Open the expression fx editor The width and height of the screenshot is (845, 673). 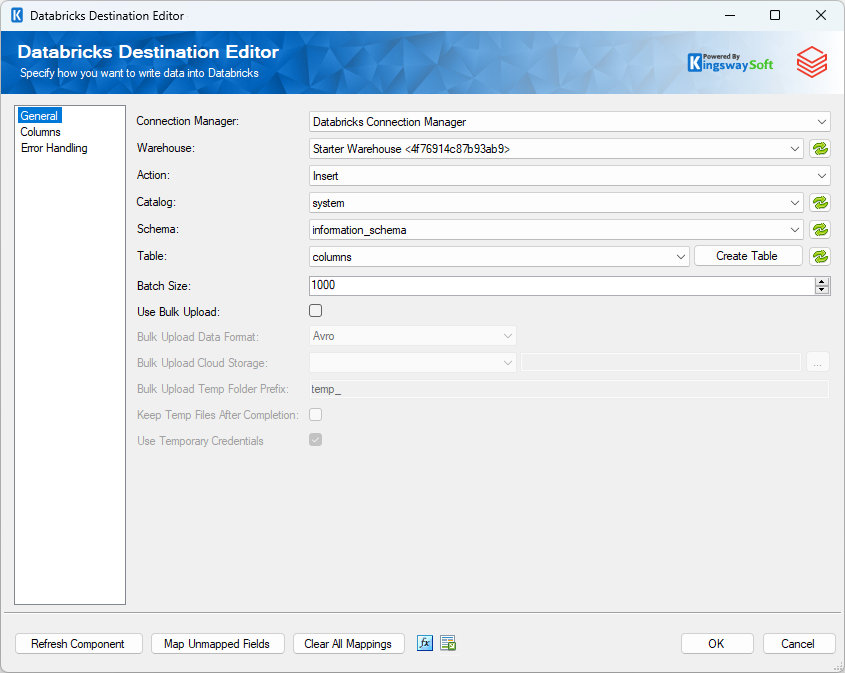point(425,643)
